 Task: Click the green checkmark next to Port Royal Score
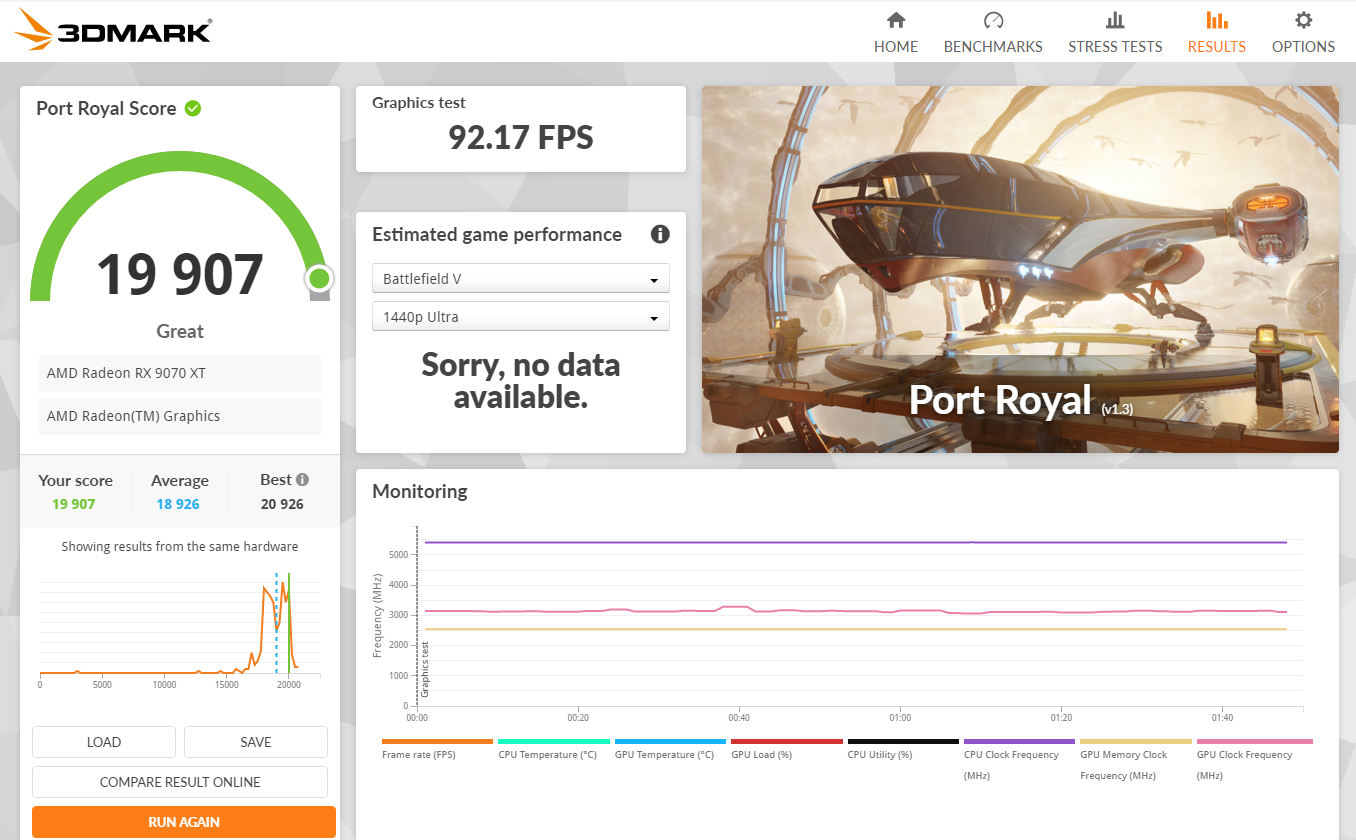(x=193, y=108)
